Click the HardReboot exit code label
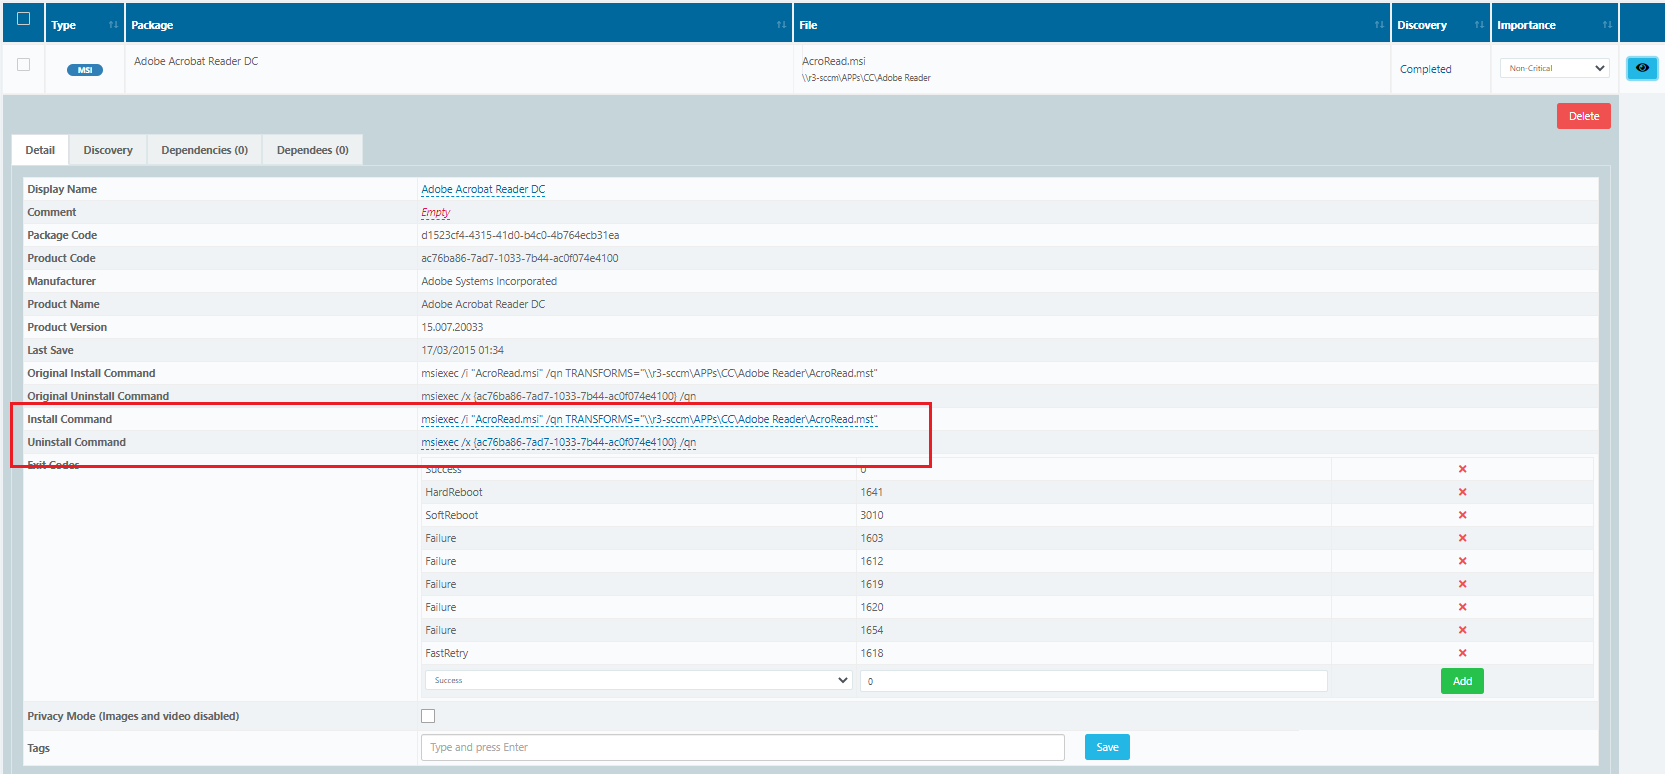This screenshot has height=774, width=1665. (454, 492)
